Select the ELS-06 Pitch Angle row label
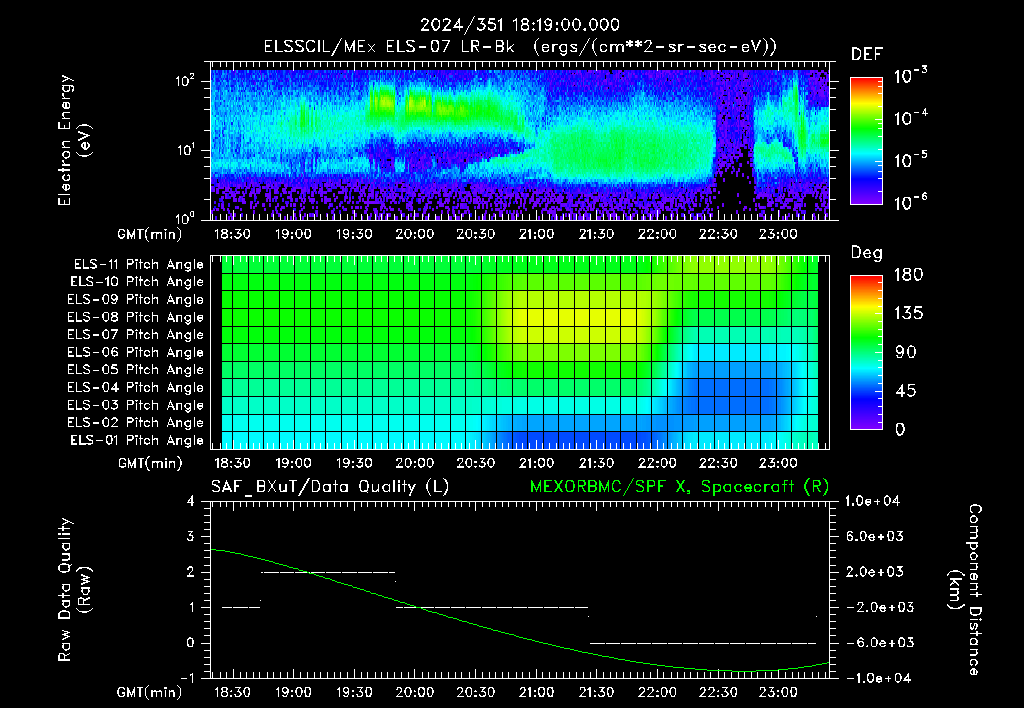The image size is (1024, 708). pyautogui.click(x=136, y=352)
